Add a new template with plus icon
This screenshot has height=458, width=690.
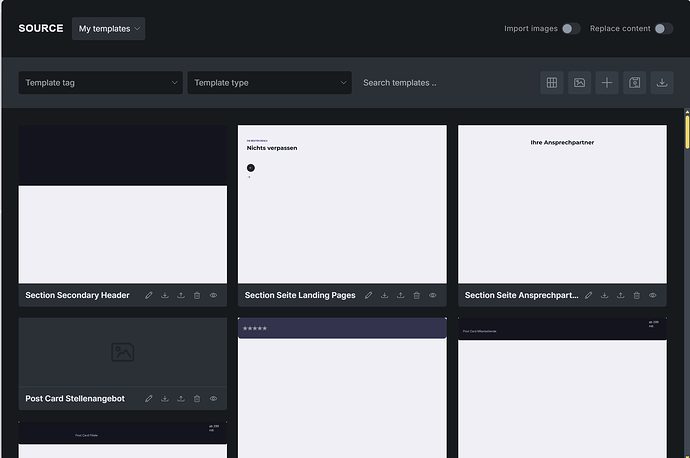click(607, 83)
